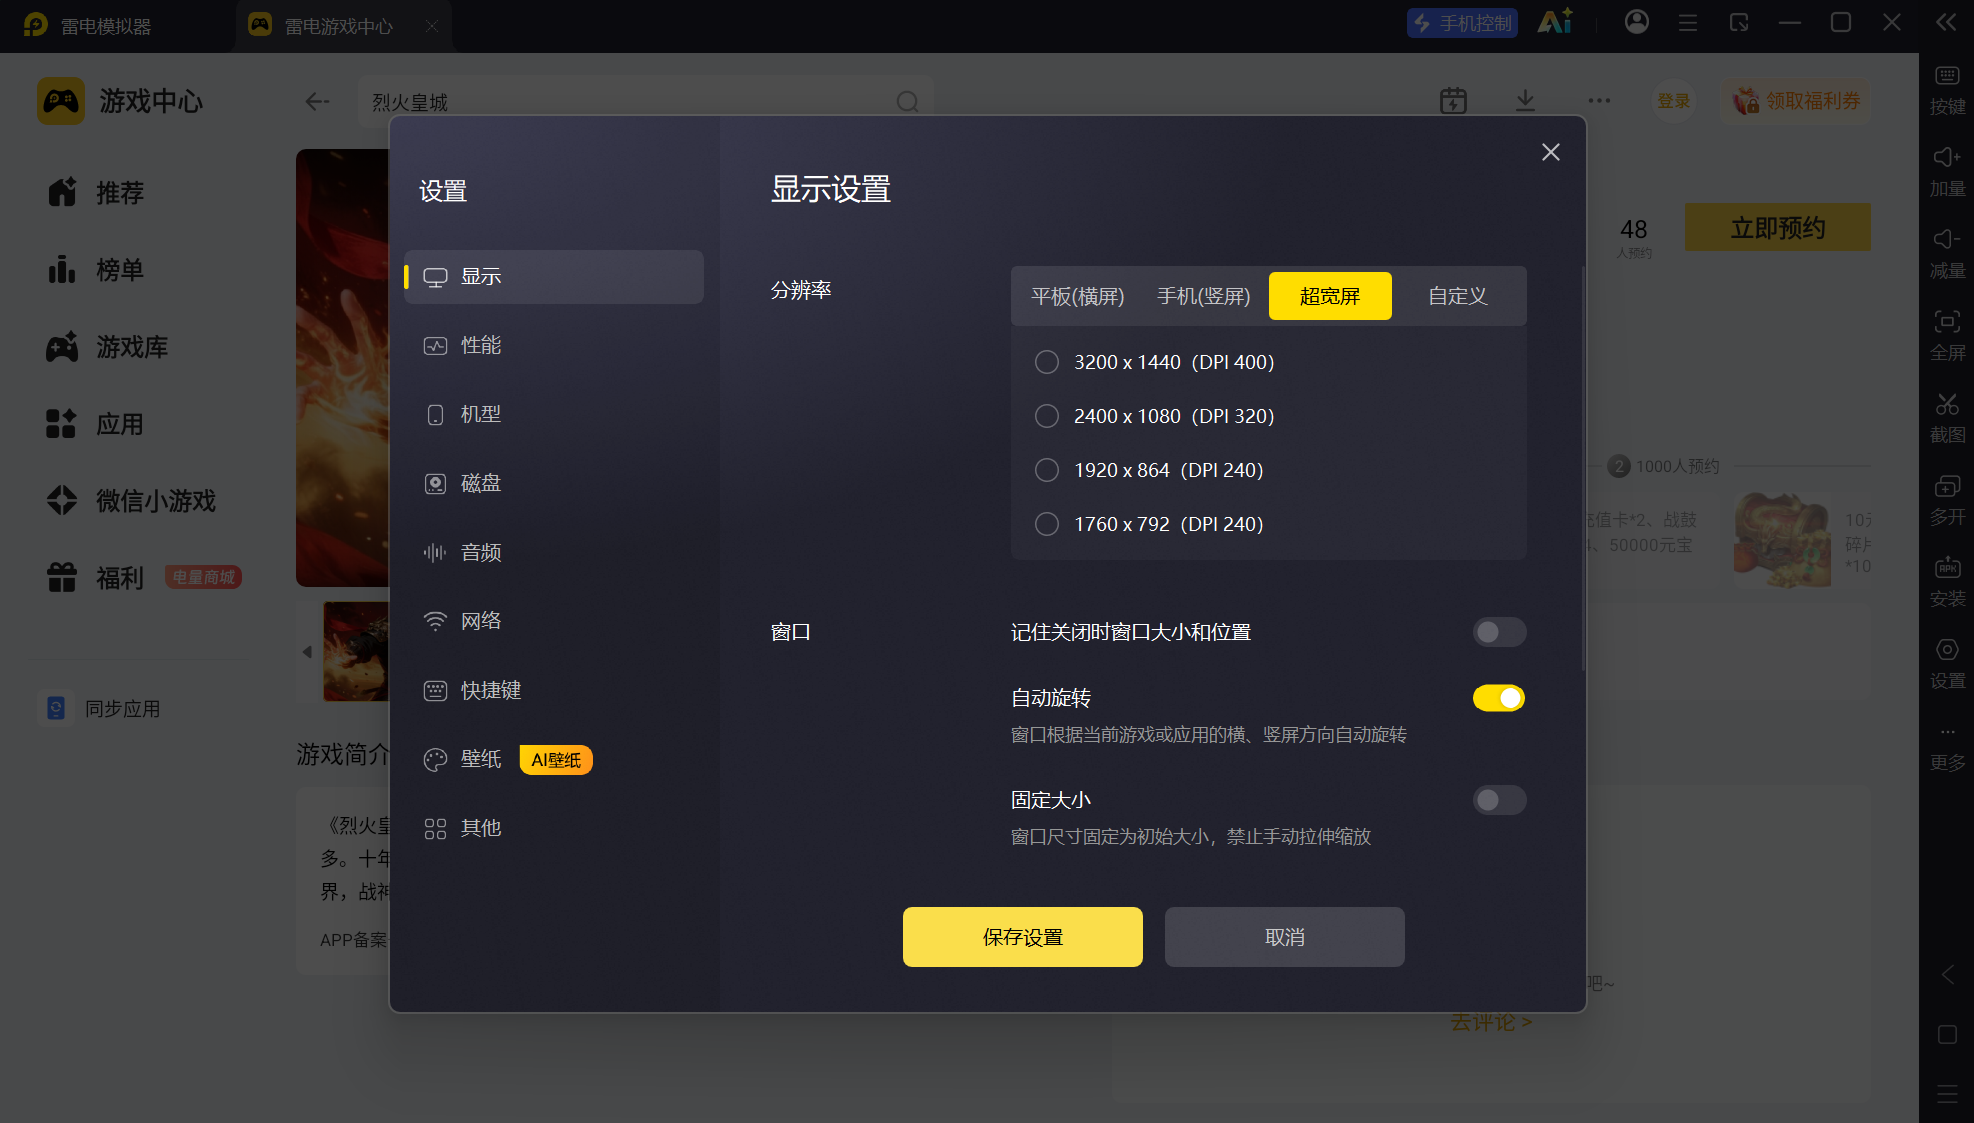
Task: Close the settings dialog with the X
Action: 1551,152
